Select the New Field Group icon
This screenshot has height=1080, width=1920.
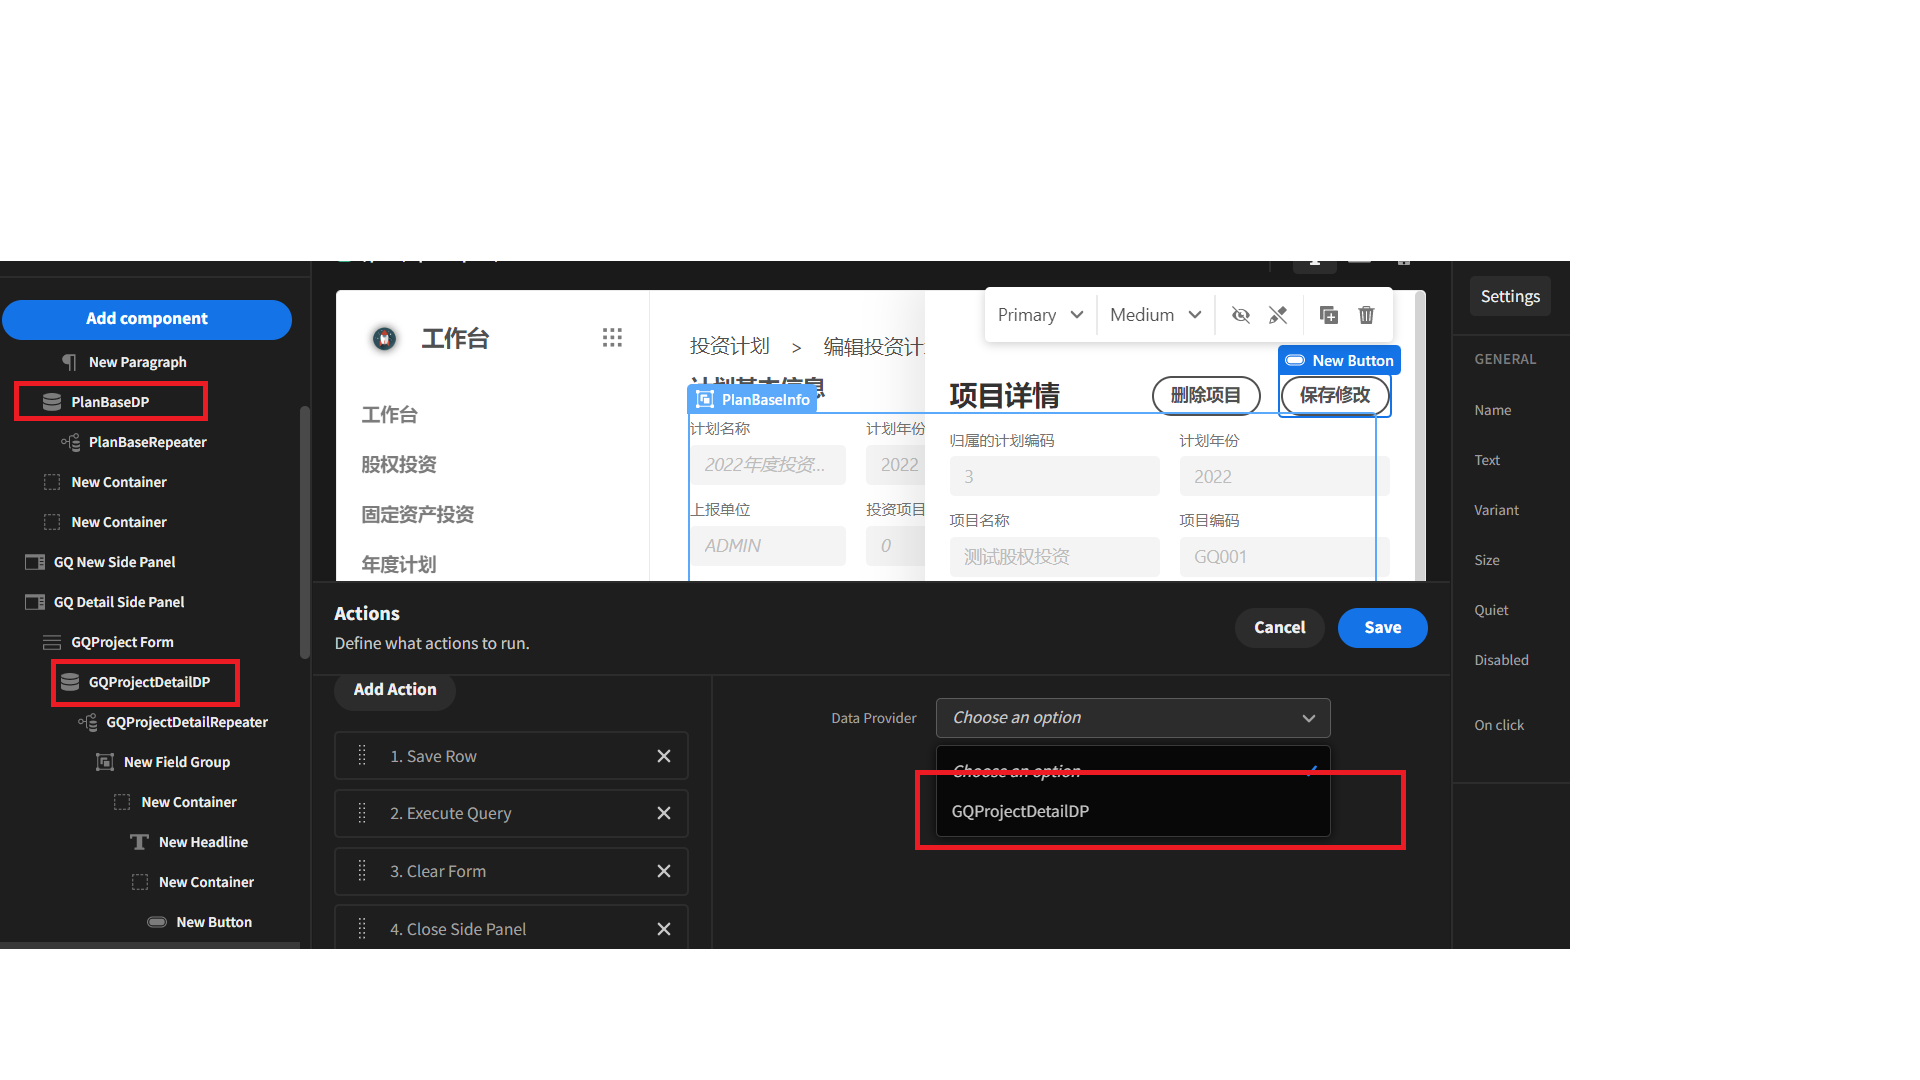pyautogui.click(x=104, y=761)
